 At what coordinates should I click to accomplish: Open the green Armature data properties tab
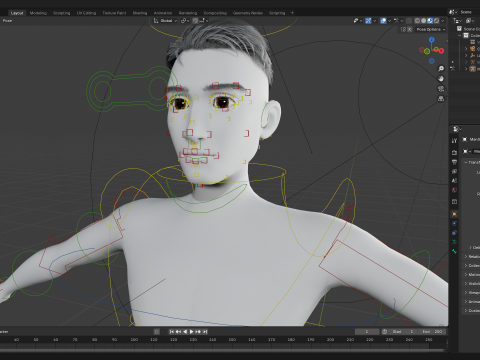click(x=454, y=242)
